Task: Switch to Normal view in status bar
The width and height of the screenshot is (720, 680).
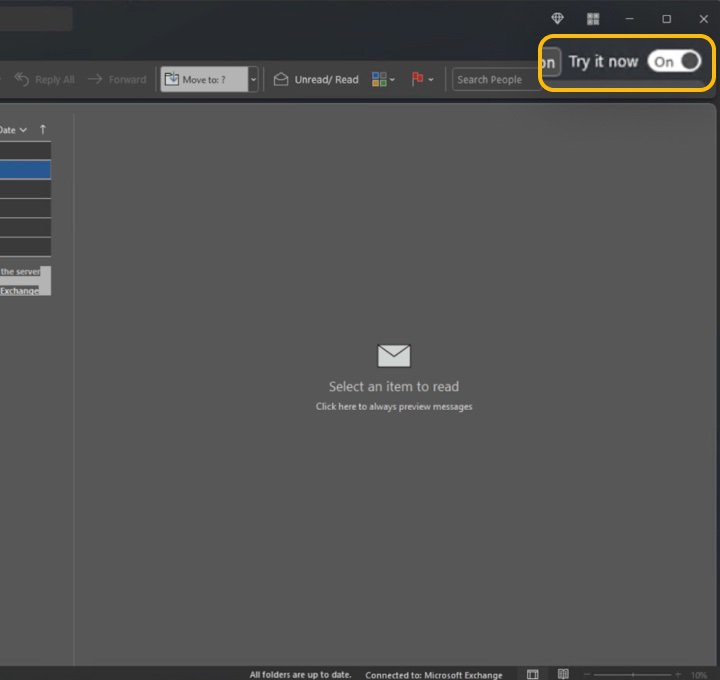Action: pyautogui.click(x=533, y=674)
